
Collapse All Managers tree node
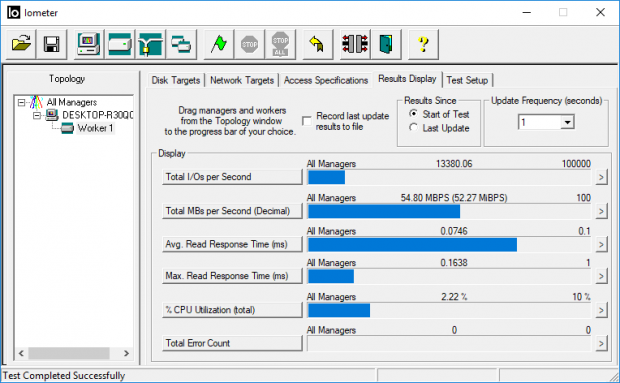21,103
